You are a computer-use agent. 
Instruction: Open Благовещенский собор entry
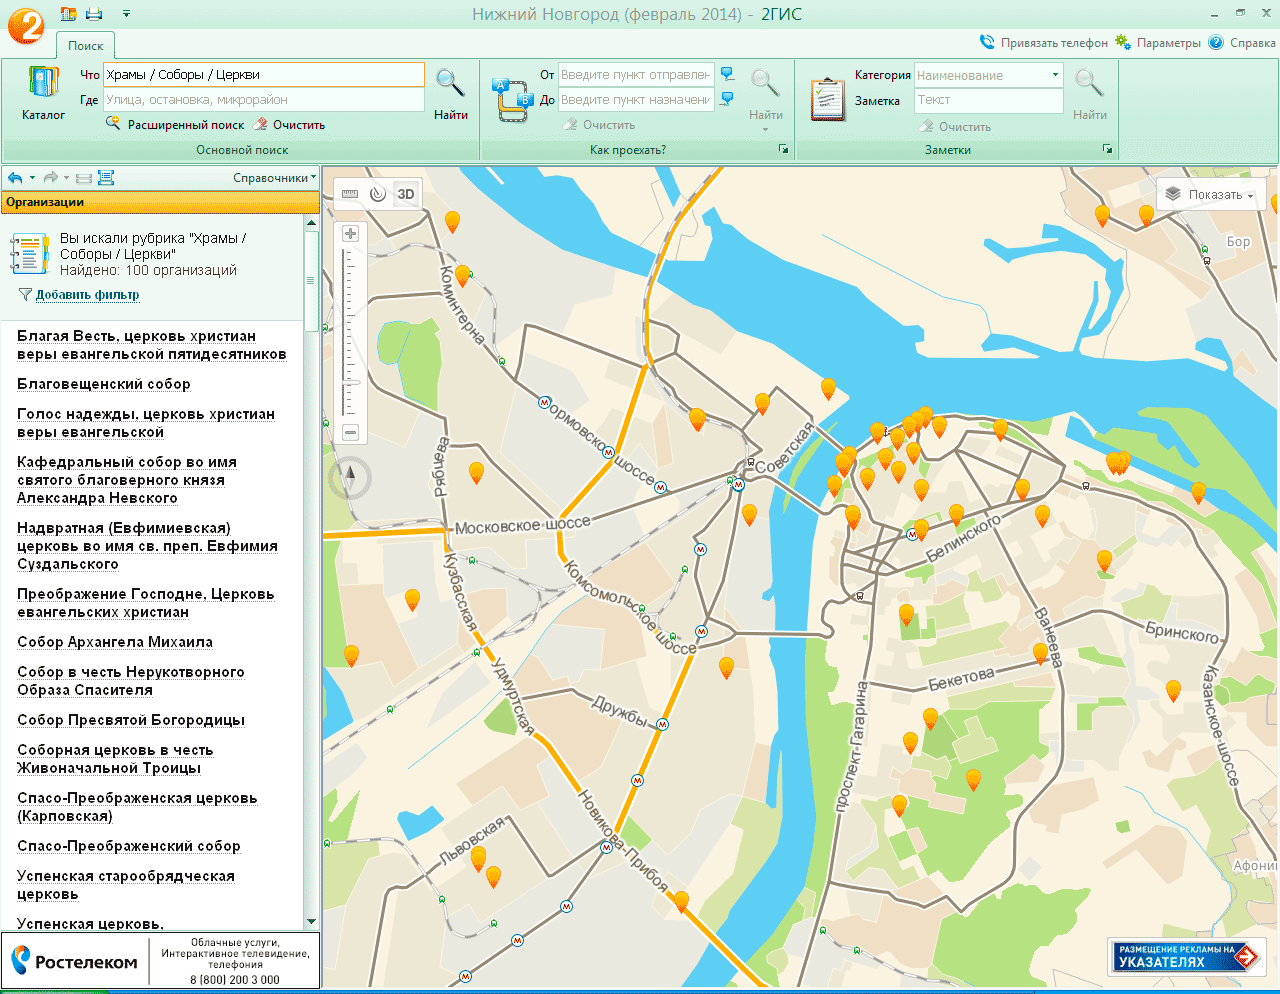[x=104, y=384]
